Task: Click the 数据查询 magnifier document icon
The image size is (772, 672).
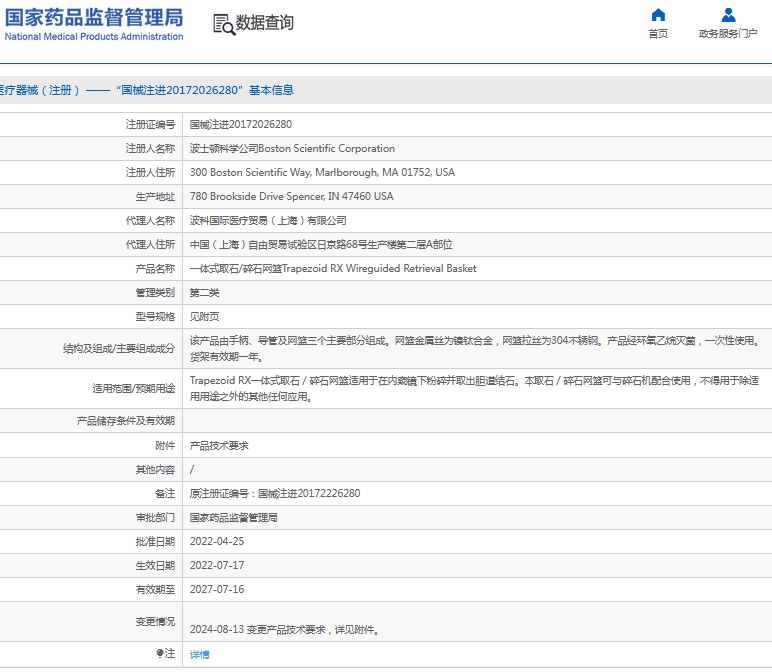Action: 224,24
